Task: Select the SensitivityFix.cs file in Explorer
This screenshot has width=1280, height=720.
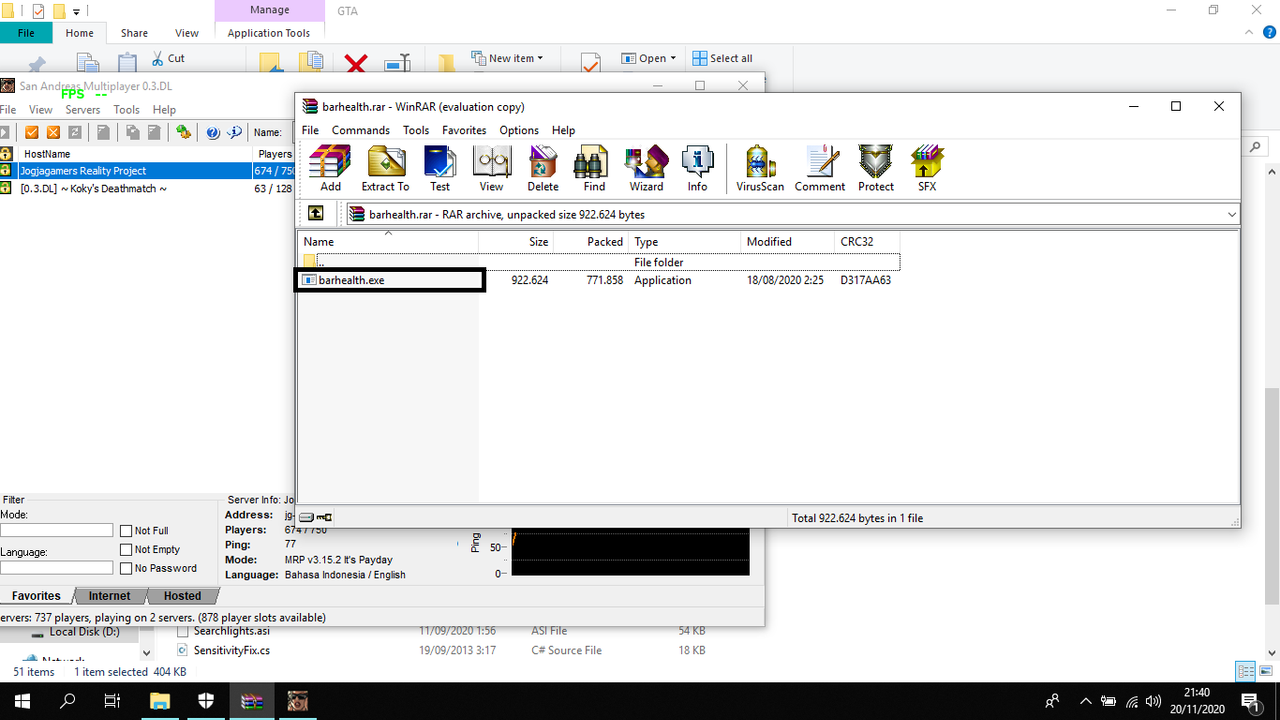Action: (231, 650)
